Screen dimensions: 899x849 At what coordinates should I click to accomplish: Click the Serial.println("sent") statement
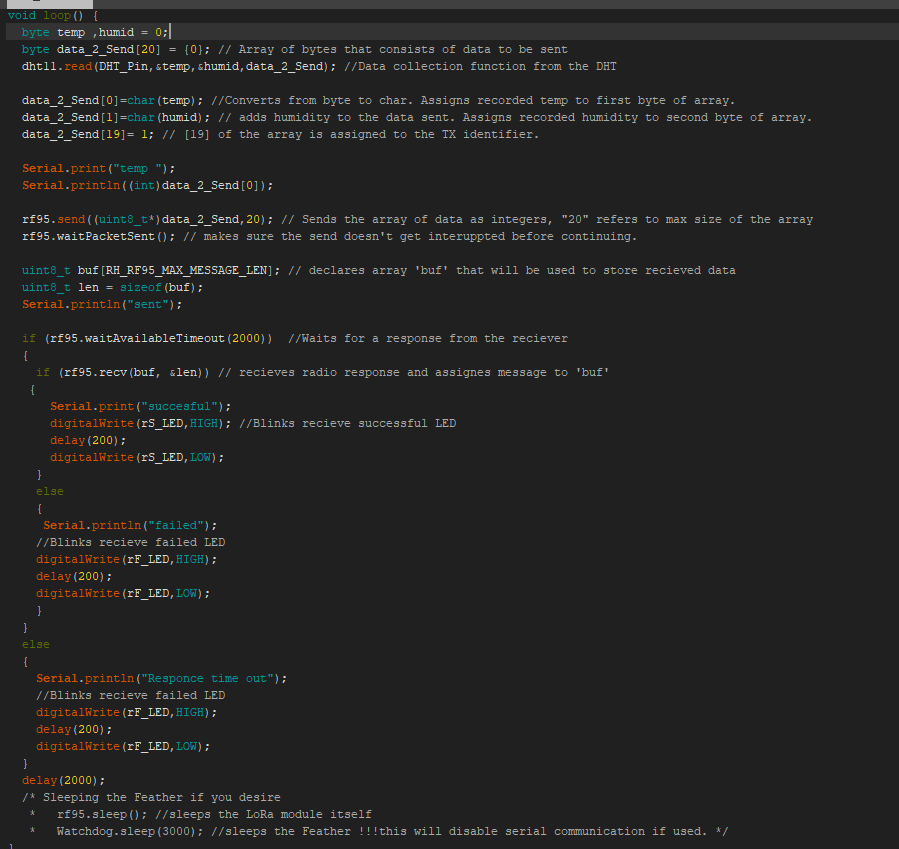pyautogui.click(x=102, y=304)
